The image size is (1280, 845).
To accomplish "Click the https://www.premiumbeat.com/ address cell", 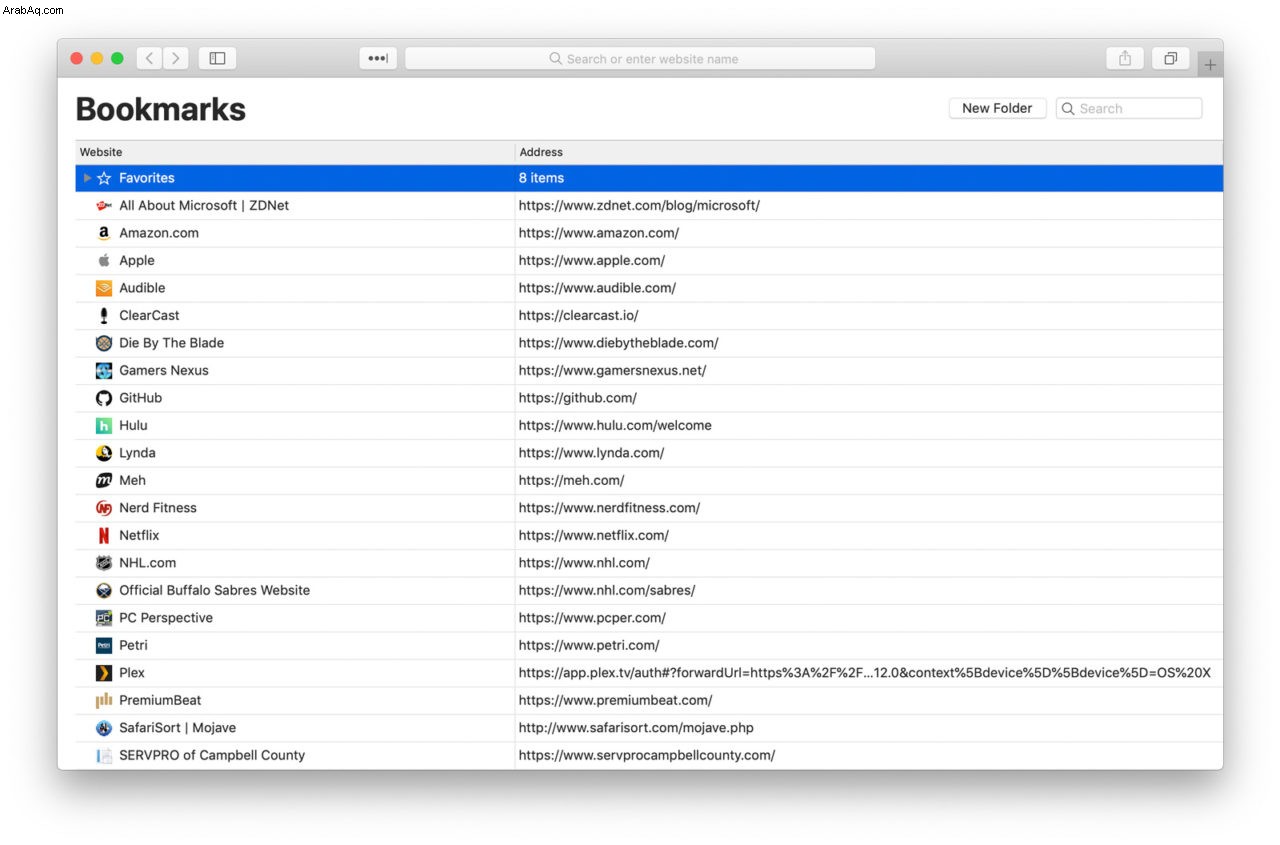I will (x=615, y=701).
